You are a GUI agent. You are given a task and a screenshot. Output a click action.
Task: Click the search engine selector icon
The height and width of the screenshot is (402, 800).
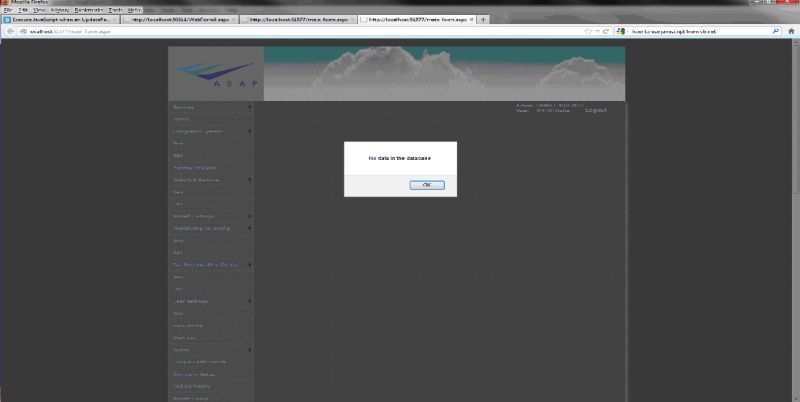[620, 32]
